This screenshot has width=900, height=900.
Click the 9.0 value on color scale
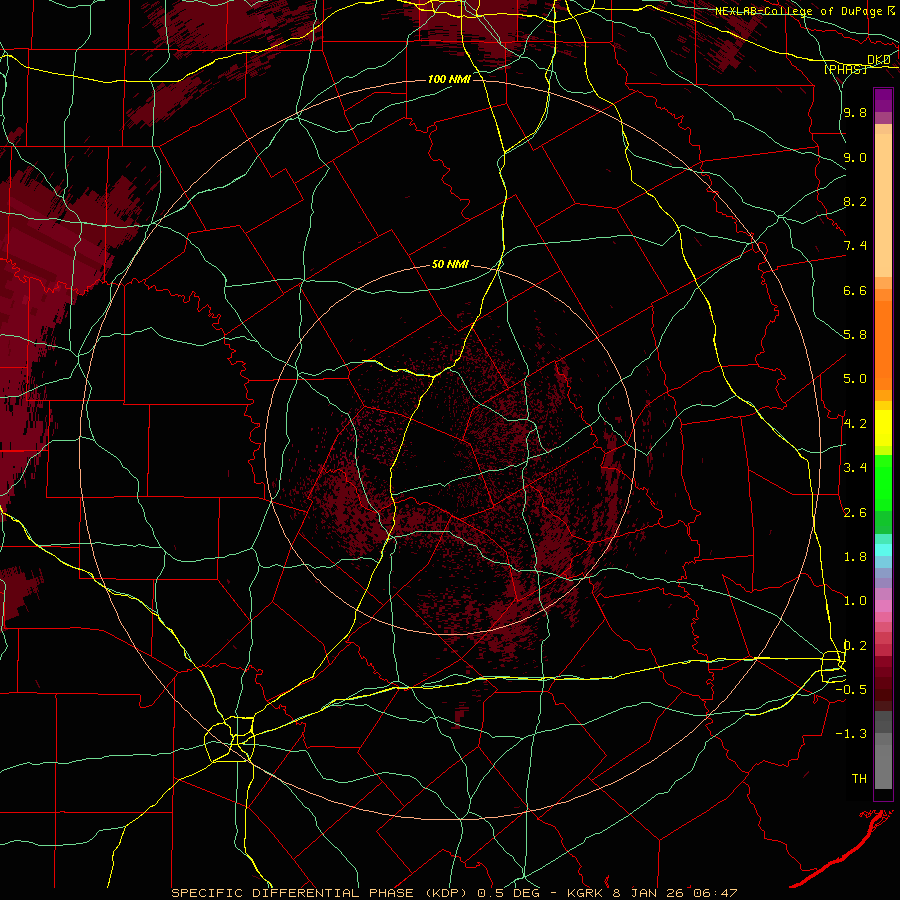[x=855, y=157]
